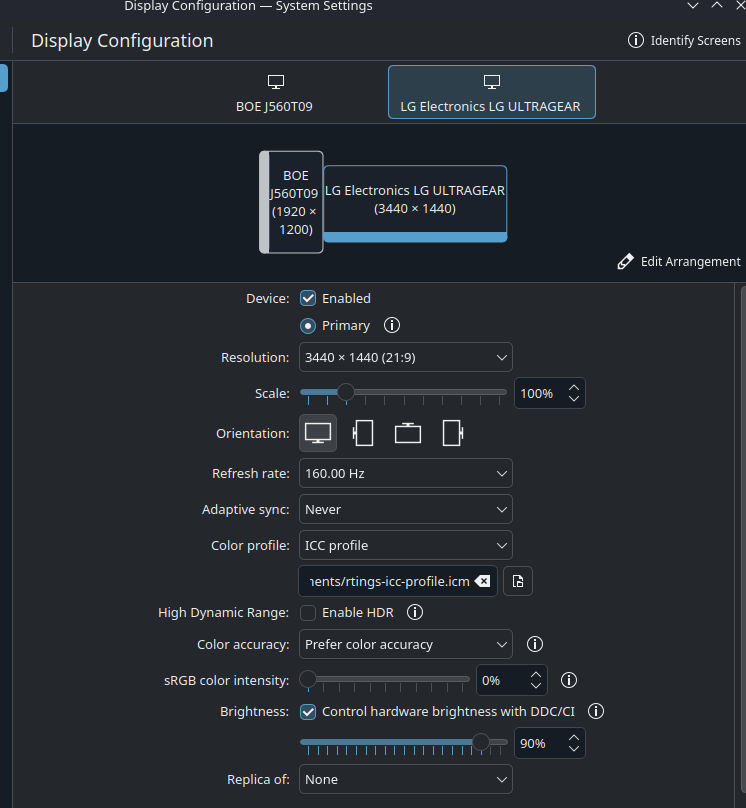Show info about Color accuracy
746x808 pixels.
[535, 644]
